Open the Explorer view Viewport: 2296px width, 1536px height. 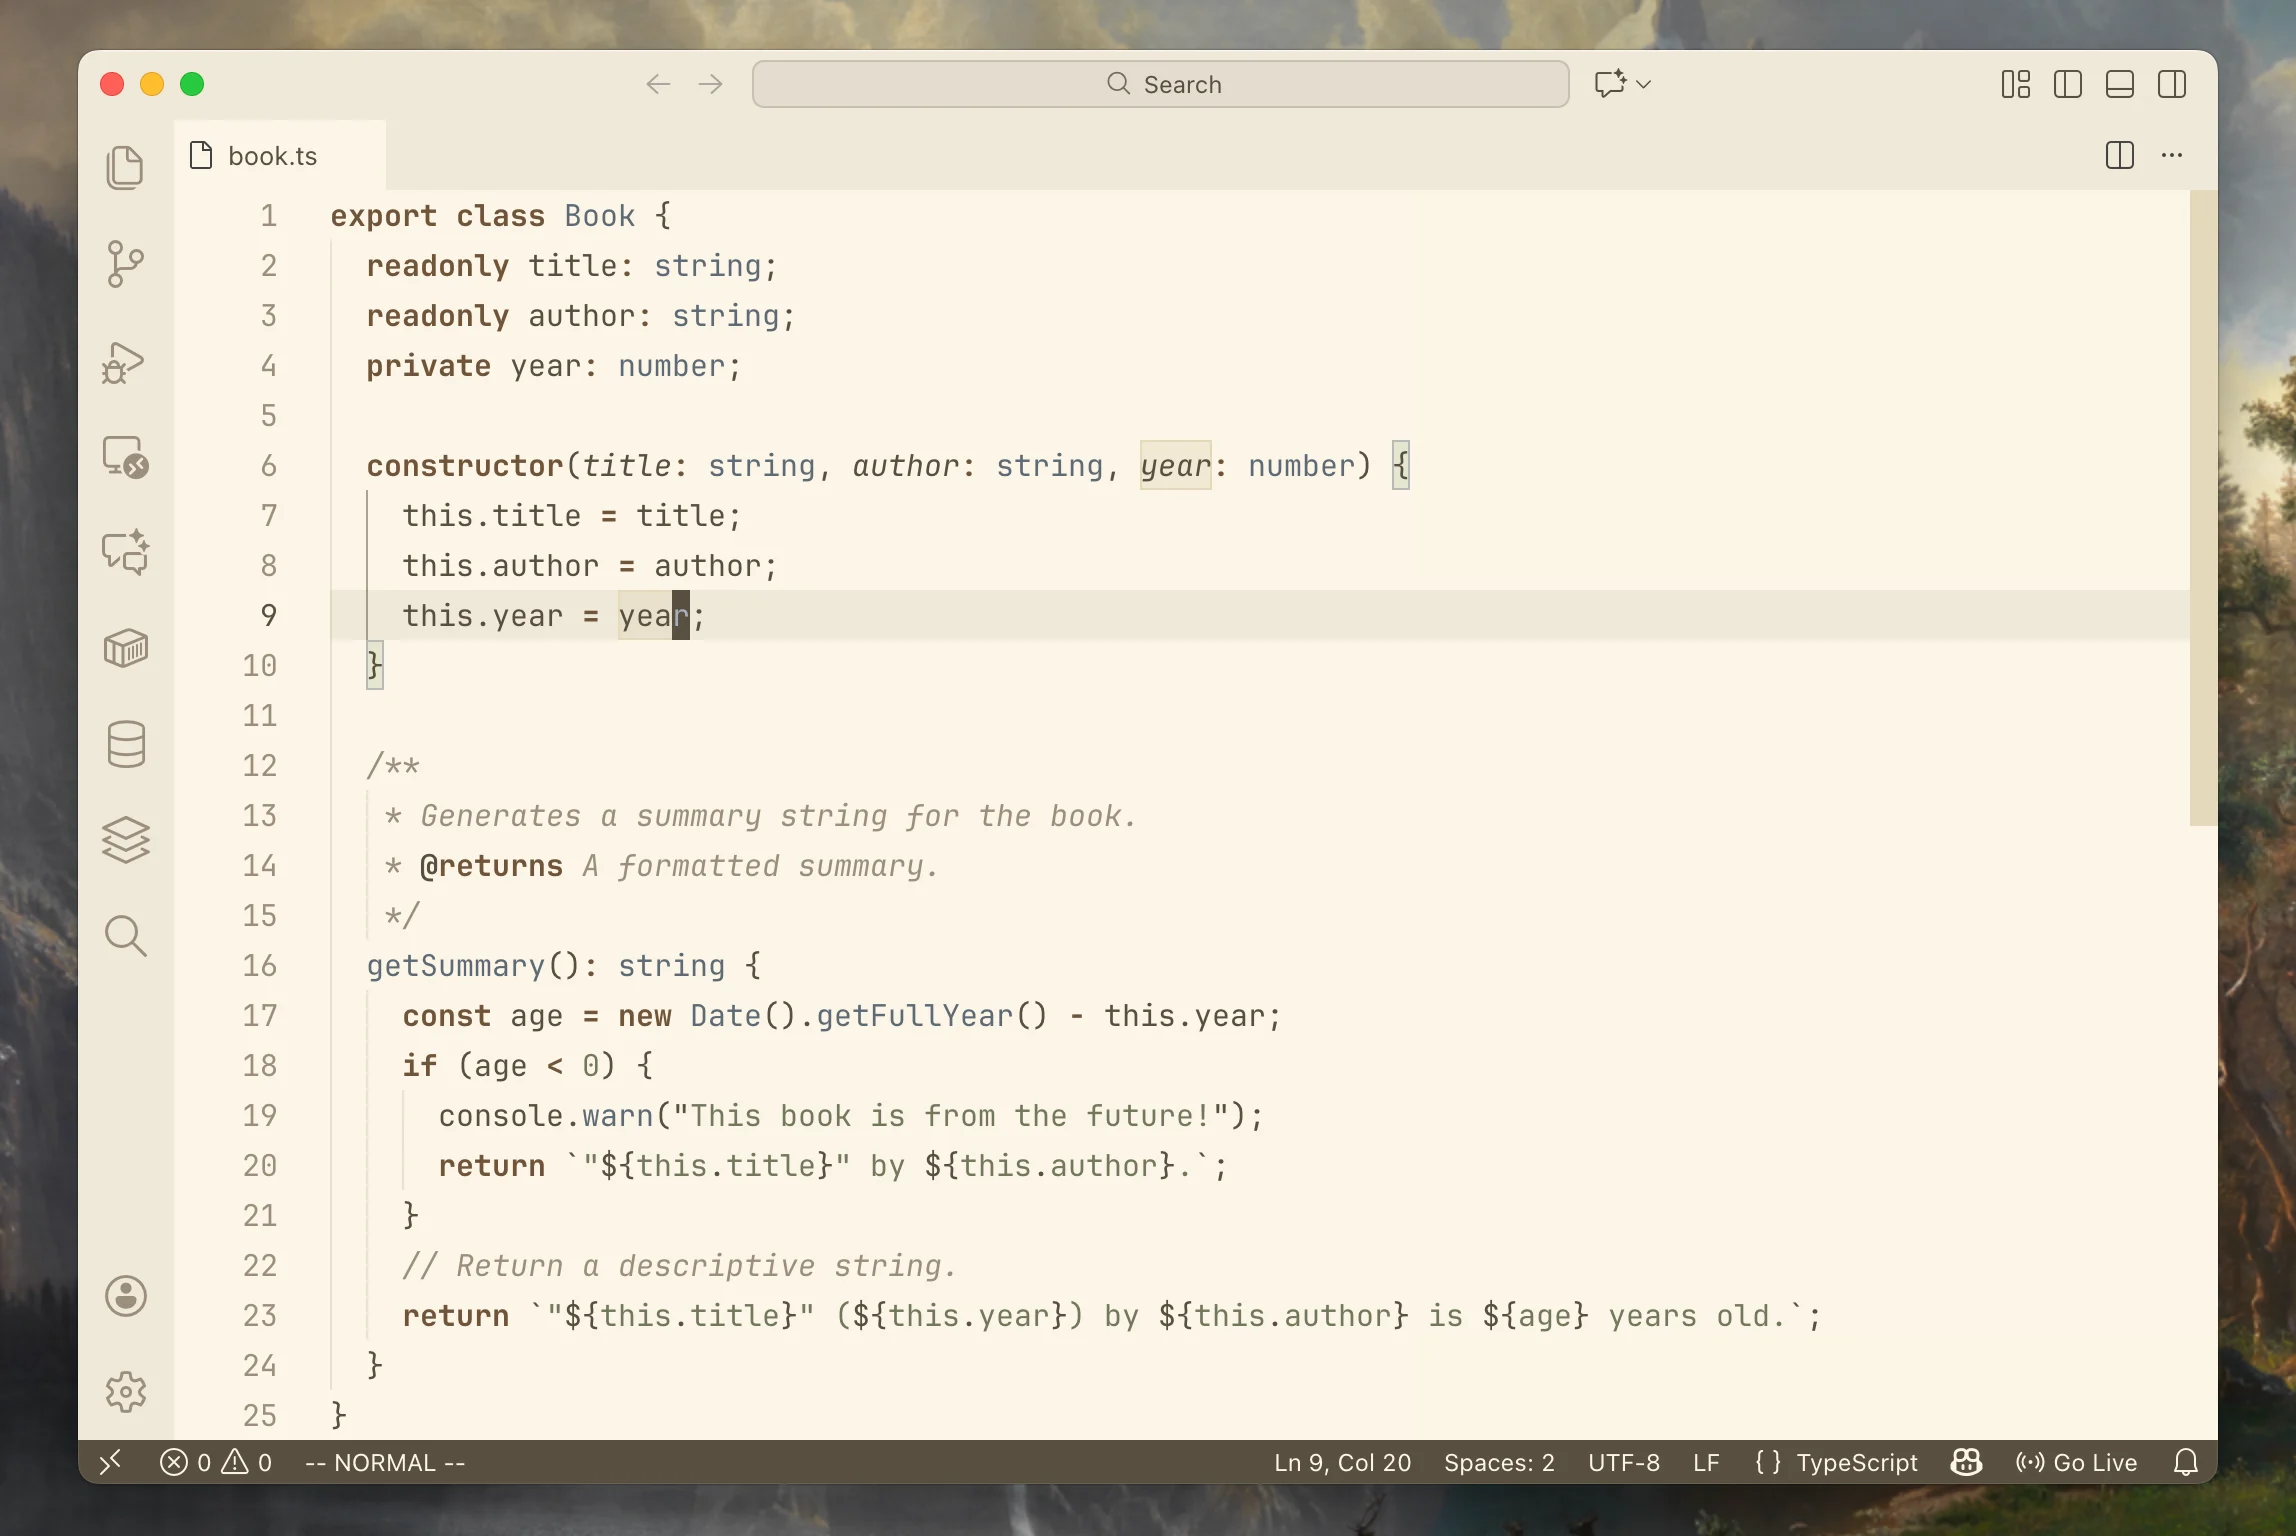[125, 167]
